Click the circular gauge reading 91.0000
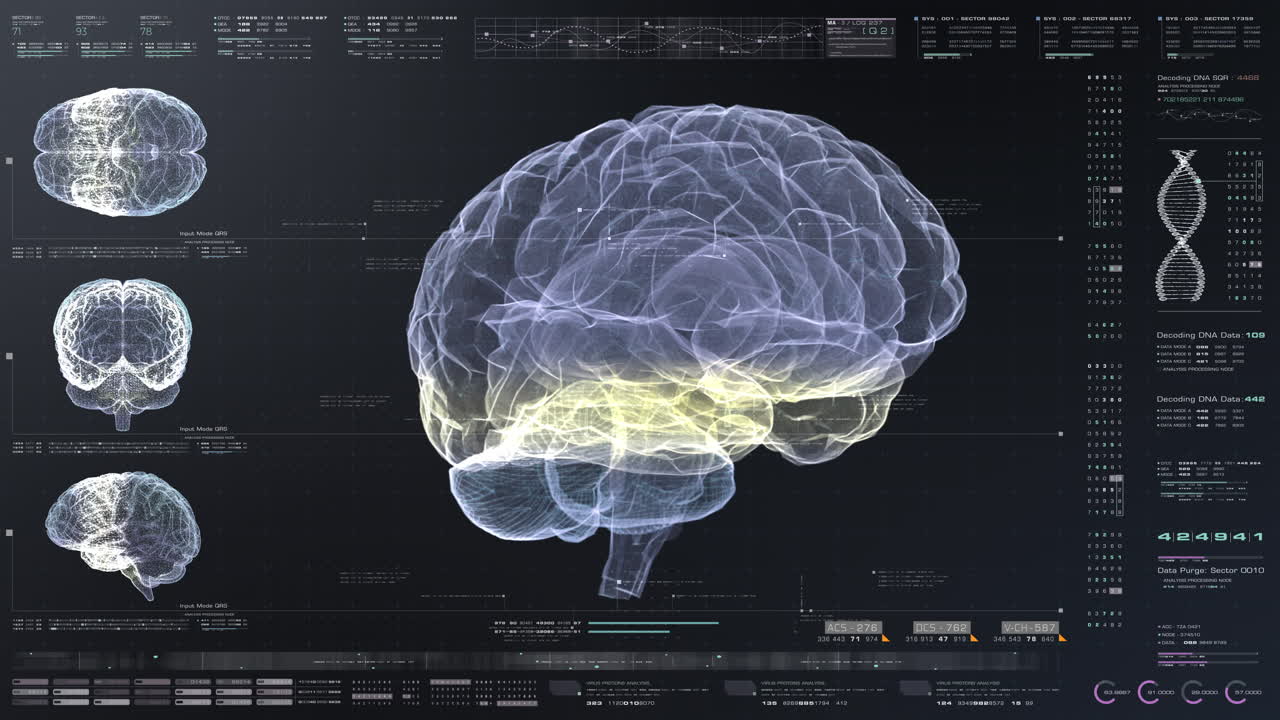The width and height of the screenshot is (1280, 720). tap(1150, 692)
